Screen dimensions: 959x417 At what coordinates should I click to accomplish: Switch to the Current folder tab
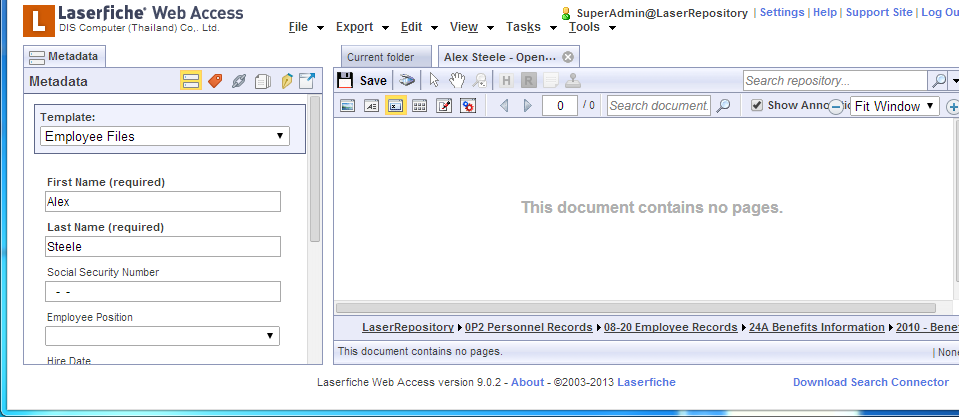coord(385,57)
